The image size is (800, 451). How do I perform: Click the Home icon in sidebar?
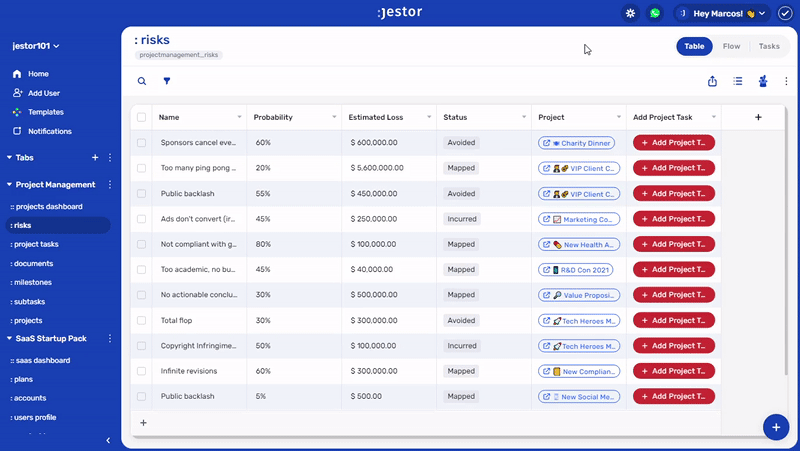[x=17, y=74]
